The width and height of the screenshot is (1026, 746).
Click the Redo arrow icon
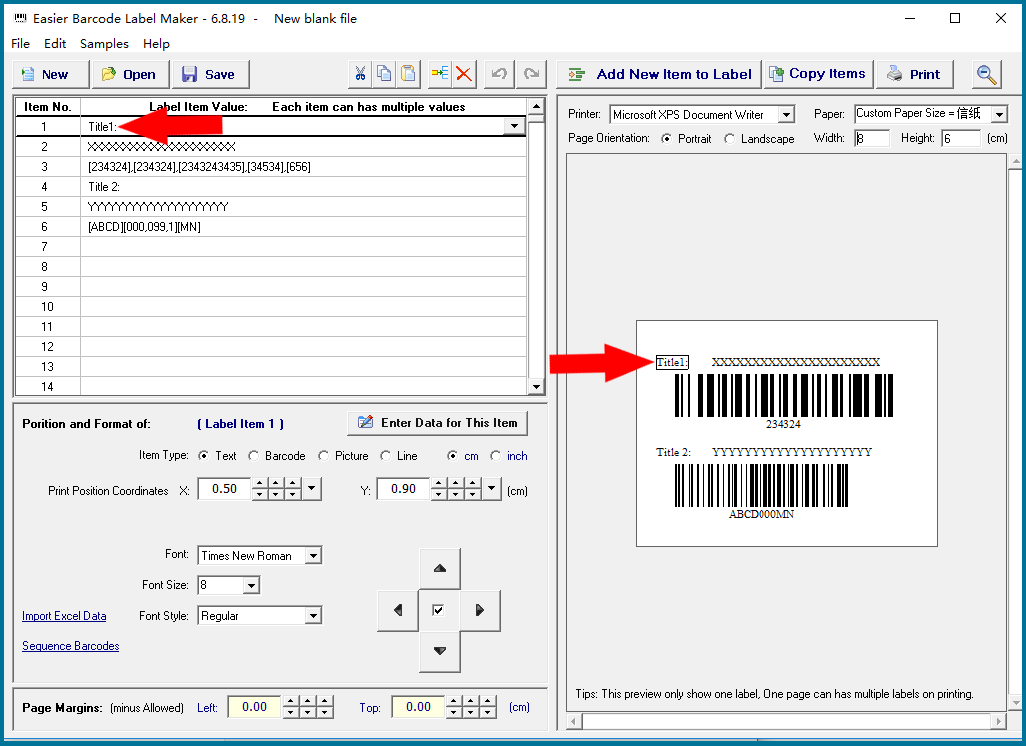coord(531,74)
